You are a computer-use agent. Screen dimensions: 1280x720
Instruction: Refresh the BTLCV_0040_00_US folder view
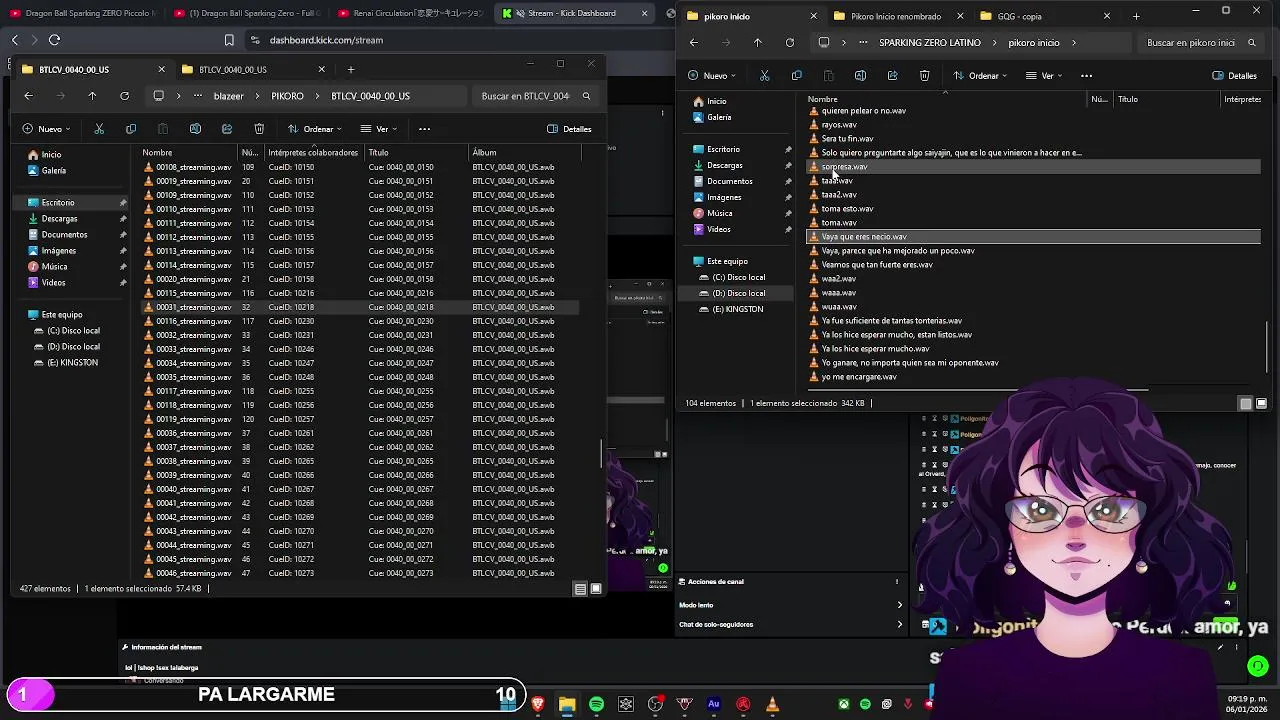click(124, 96)
